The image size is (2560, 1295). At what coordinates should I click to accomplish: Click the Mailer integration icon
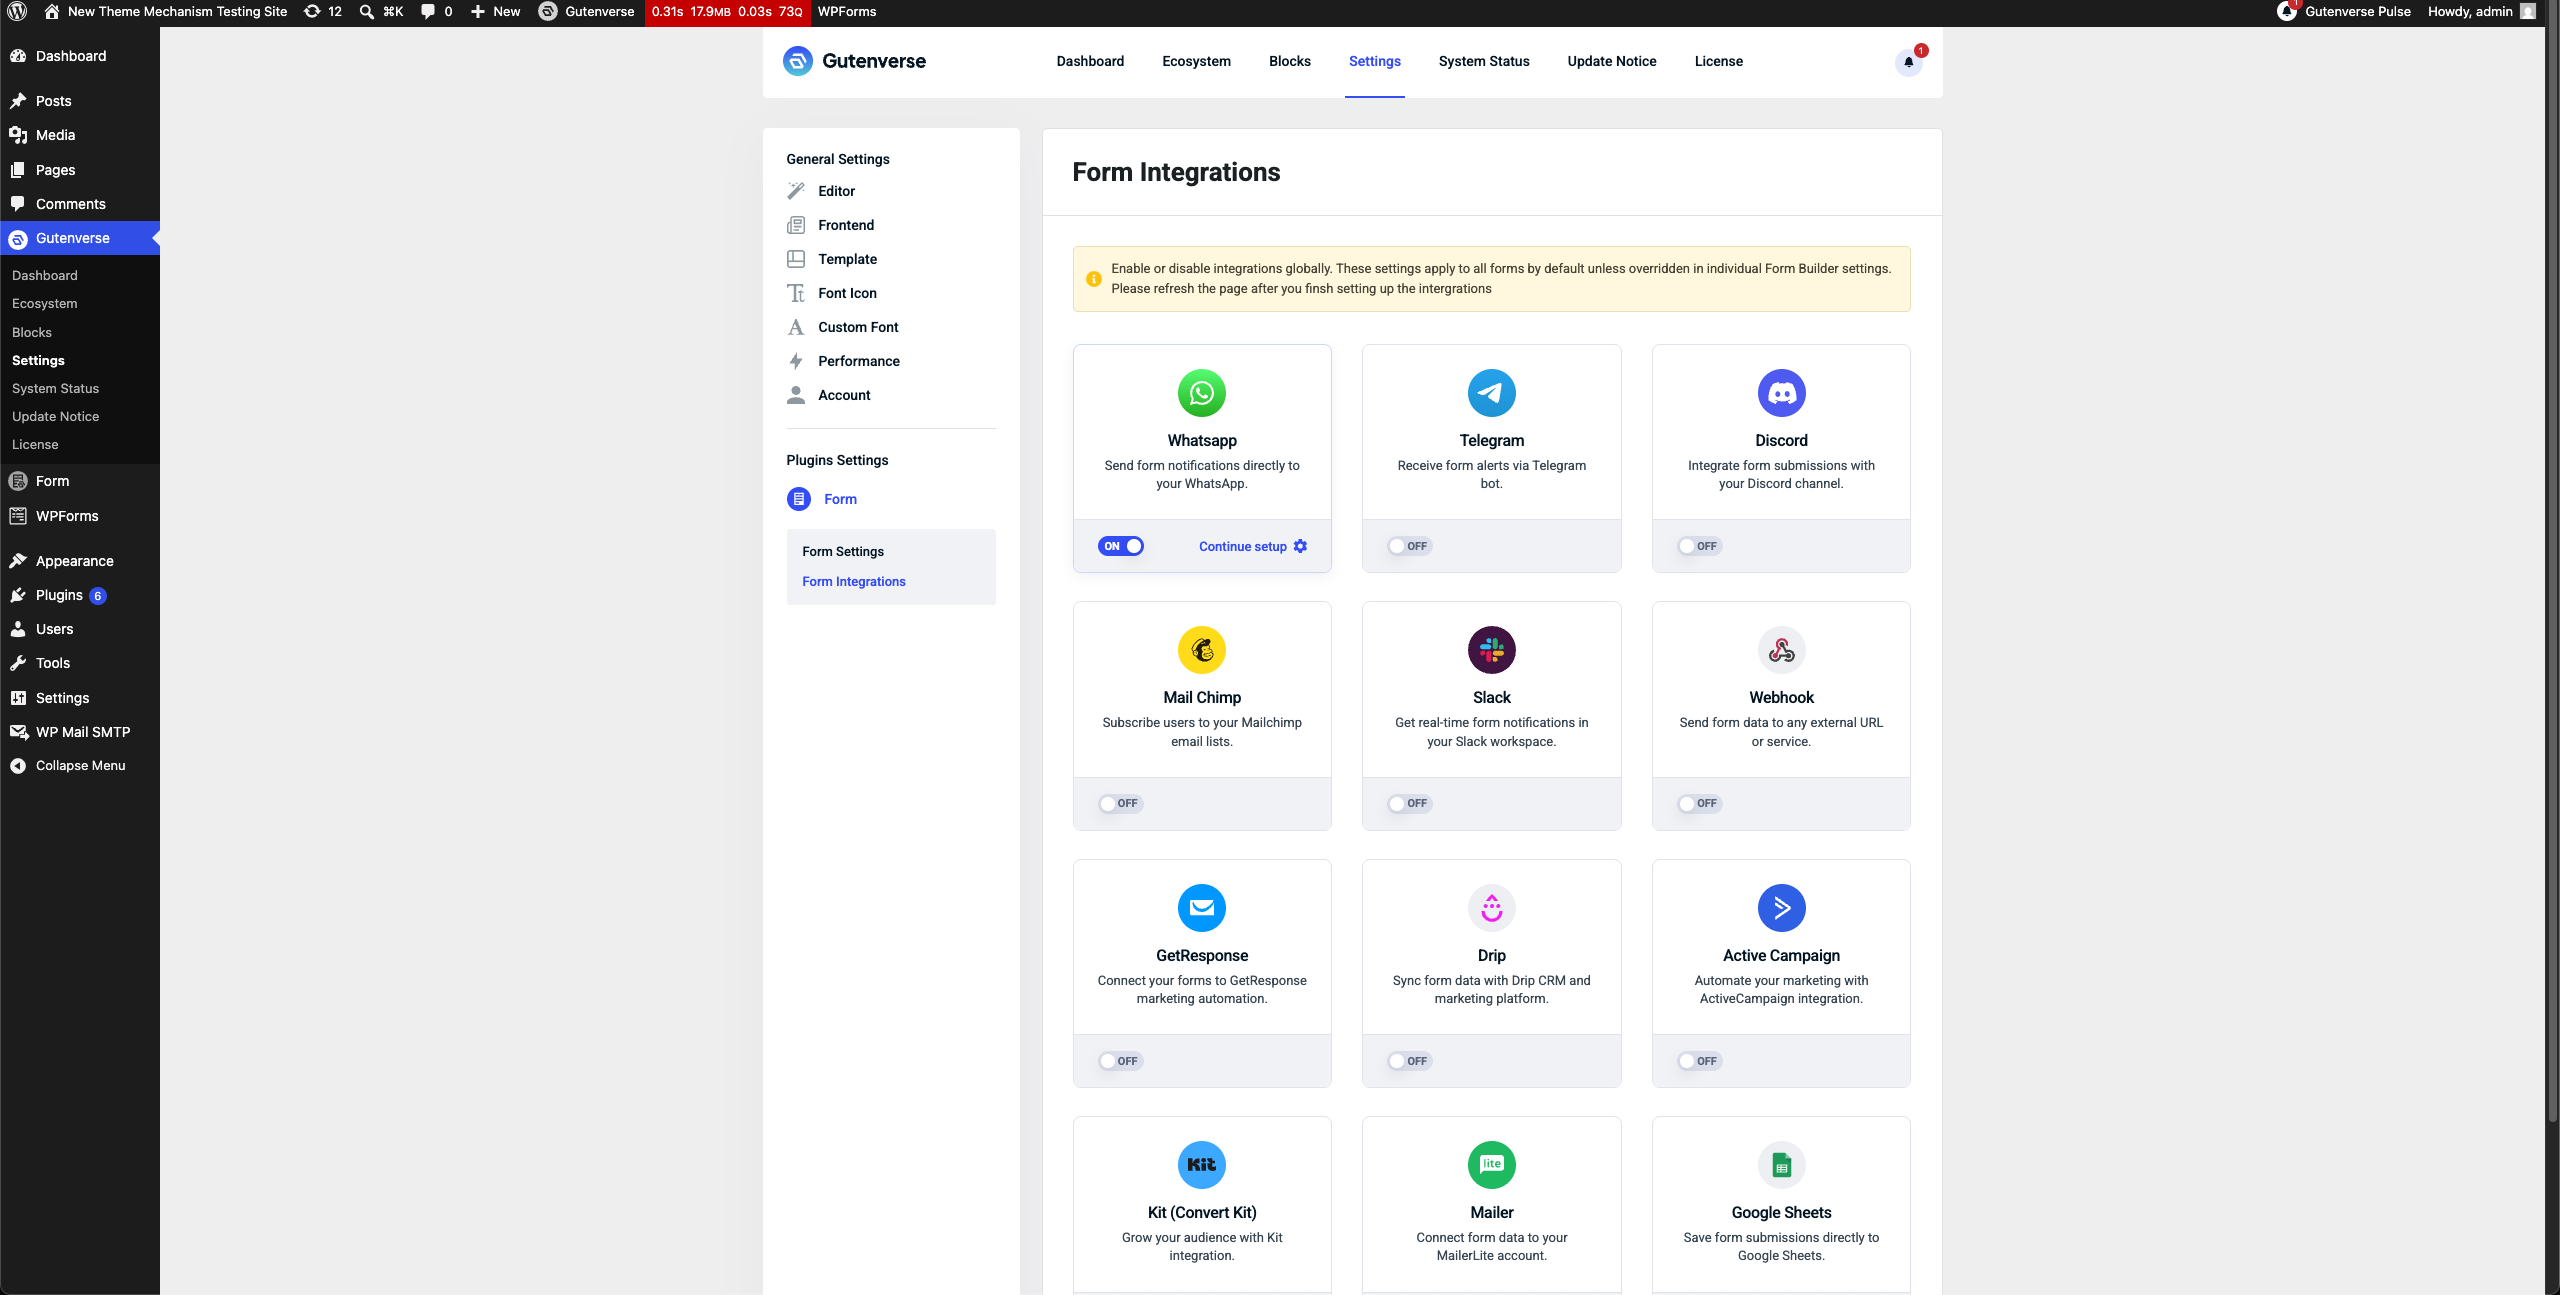(x=1491, y=1165)
